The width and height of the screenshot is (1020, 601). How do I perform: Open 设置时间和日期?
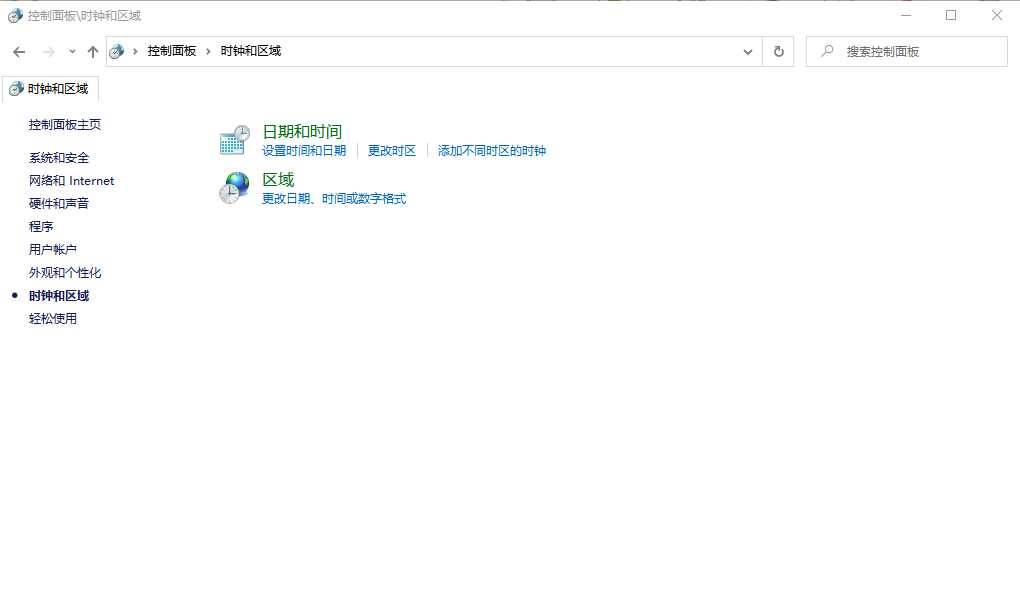pos(303,150)
